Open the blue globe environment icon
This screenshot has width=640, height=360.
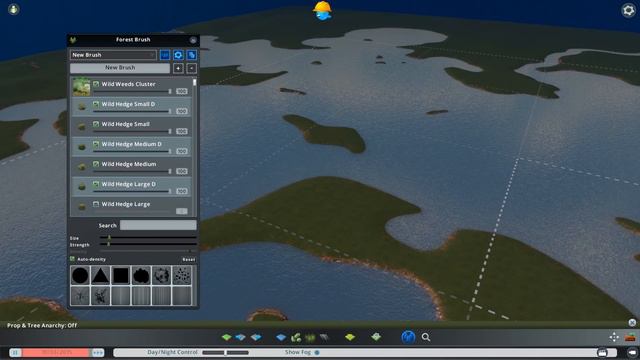(408, 337)
